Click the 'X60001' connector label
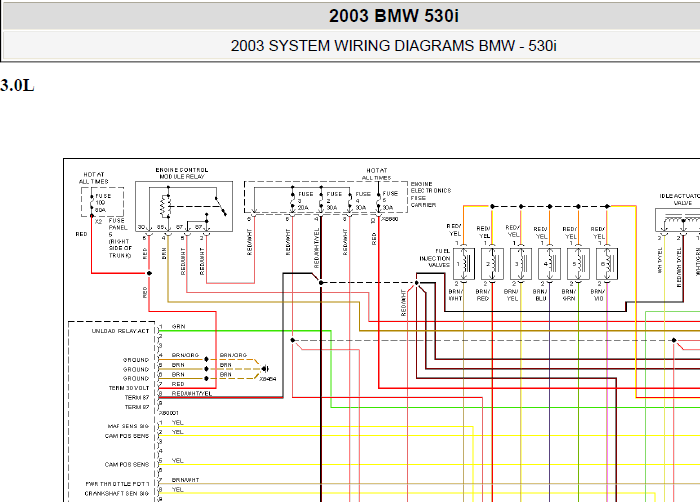The height and width of the screenshot is (502, 700). click(x=169, y=413)
